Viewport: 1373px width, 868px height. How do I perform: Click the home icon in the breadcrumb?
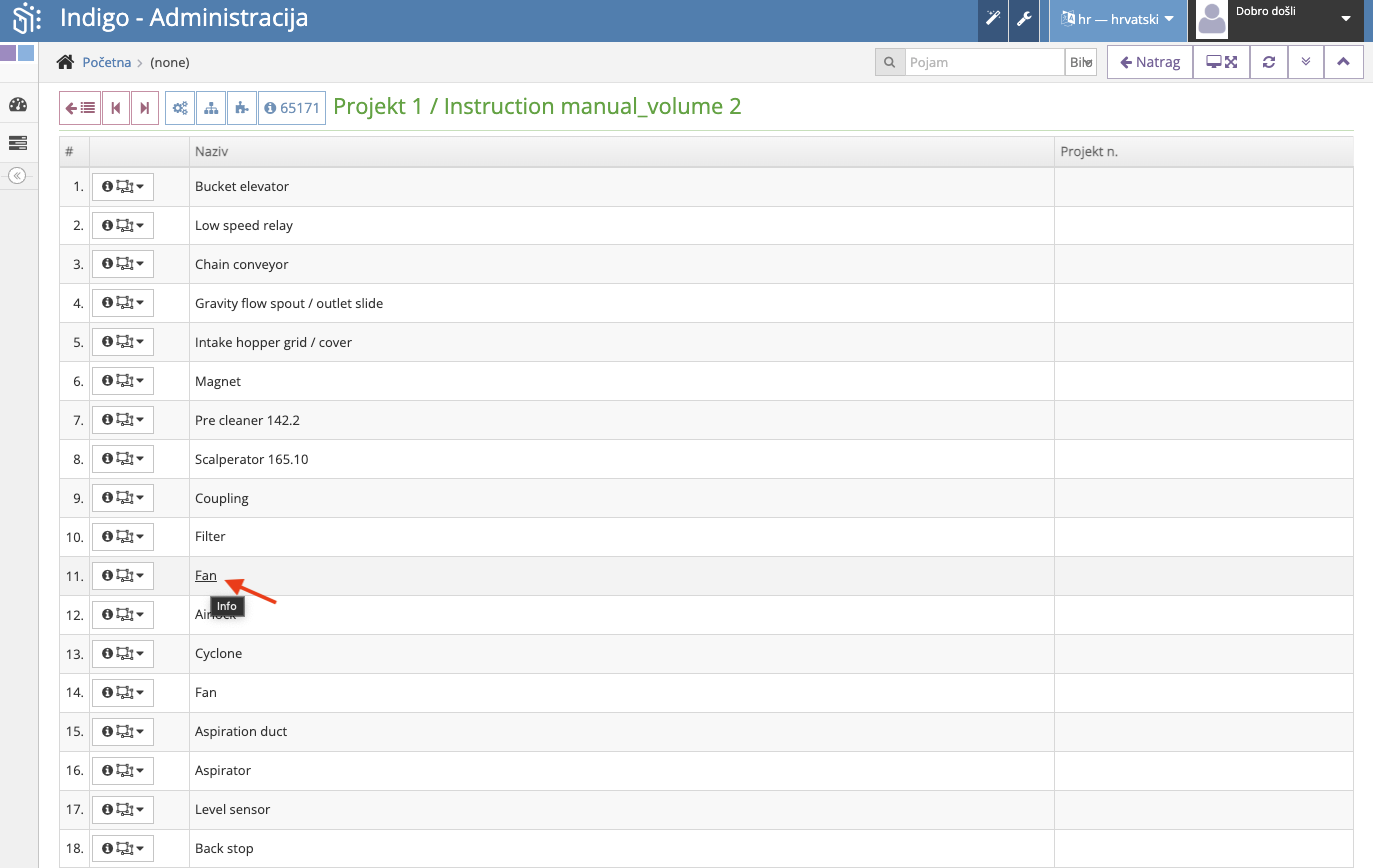click(x=66, y=62)
